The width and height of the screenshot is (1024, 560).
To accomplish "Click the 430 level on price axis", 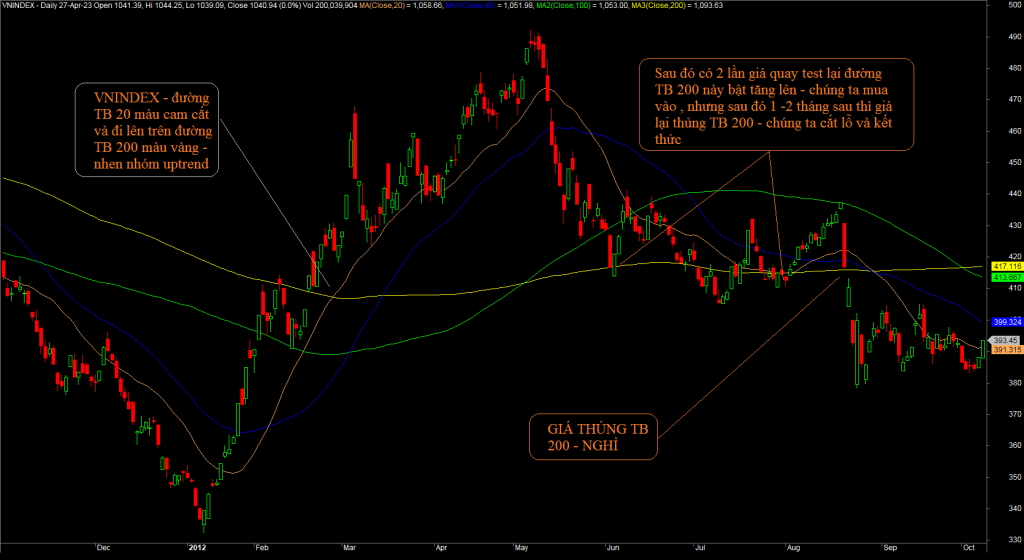I will (1014, 225).
